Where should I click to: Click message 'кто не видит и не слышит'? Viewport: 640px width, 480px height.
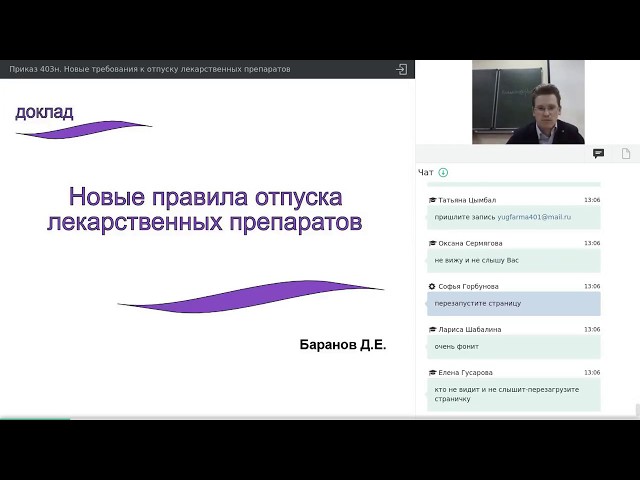[513, 394]
